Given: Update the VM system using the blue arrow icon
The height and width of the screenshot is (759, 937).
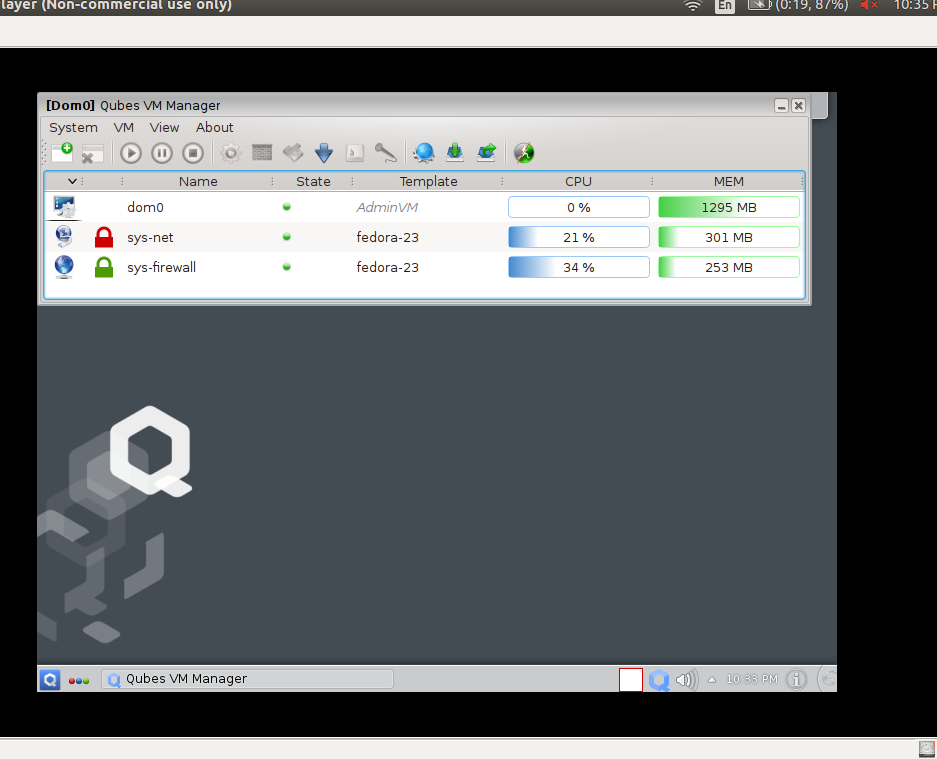Looking at the screenshot, I should point(323,152).
